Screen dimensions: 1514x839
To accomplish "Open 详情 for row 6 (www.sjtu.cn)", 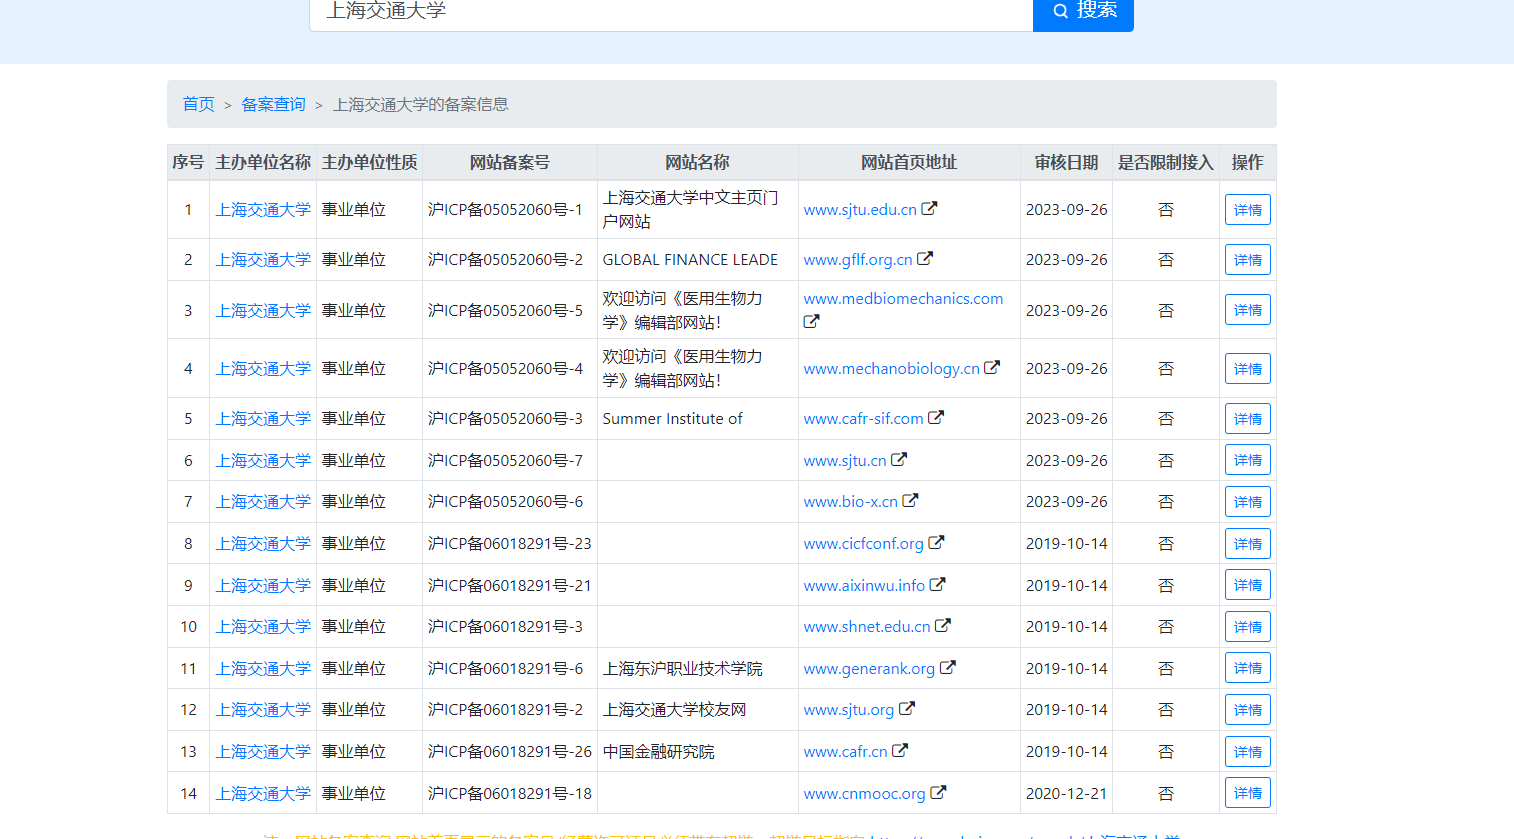I will point(1247,460).
